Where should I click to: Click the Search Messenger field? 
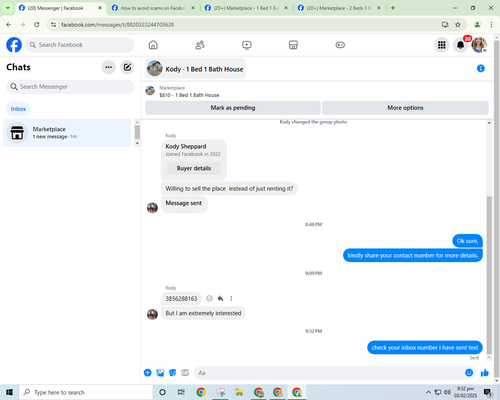click(70, 87)
